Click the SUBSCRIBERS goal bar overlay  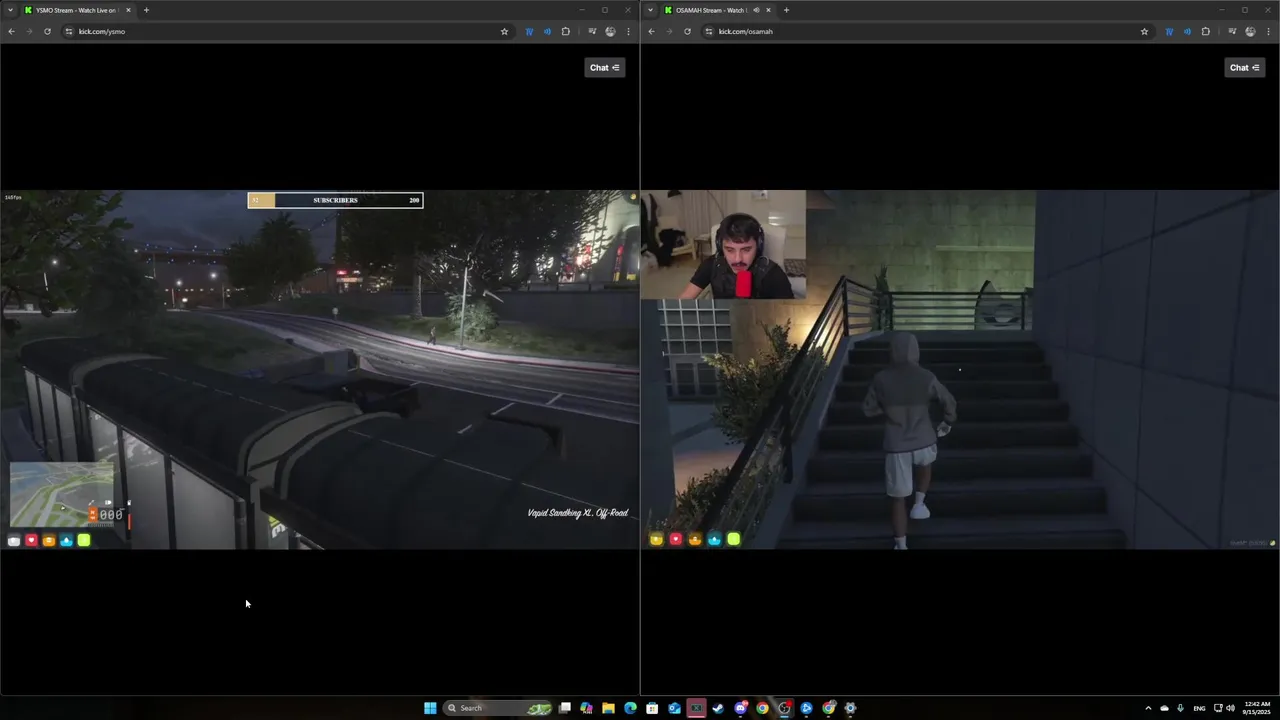pyautogui.click(x=335, y=200)
